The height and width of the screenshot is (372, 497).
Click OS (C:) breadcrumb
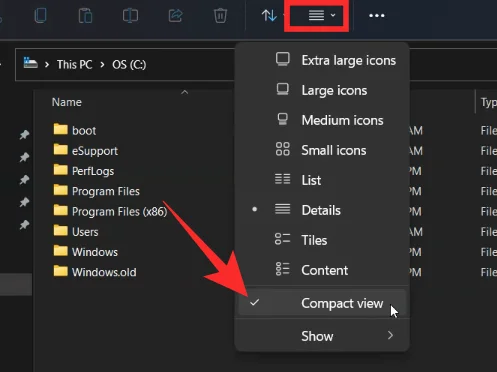coord(129,64)
